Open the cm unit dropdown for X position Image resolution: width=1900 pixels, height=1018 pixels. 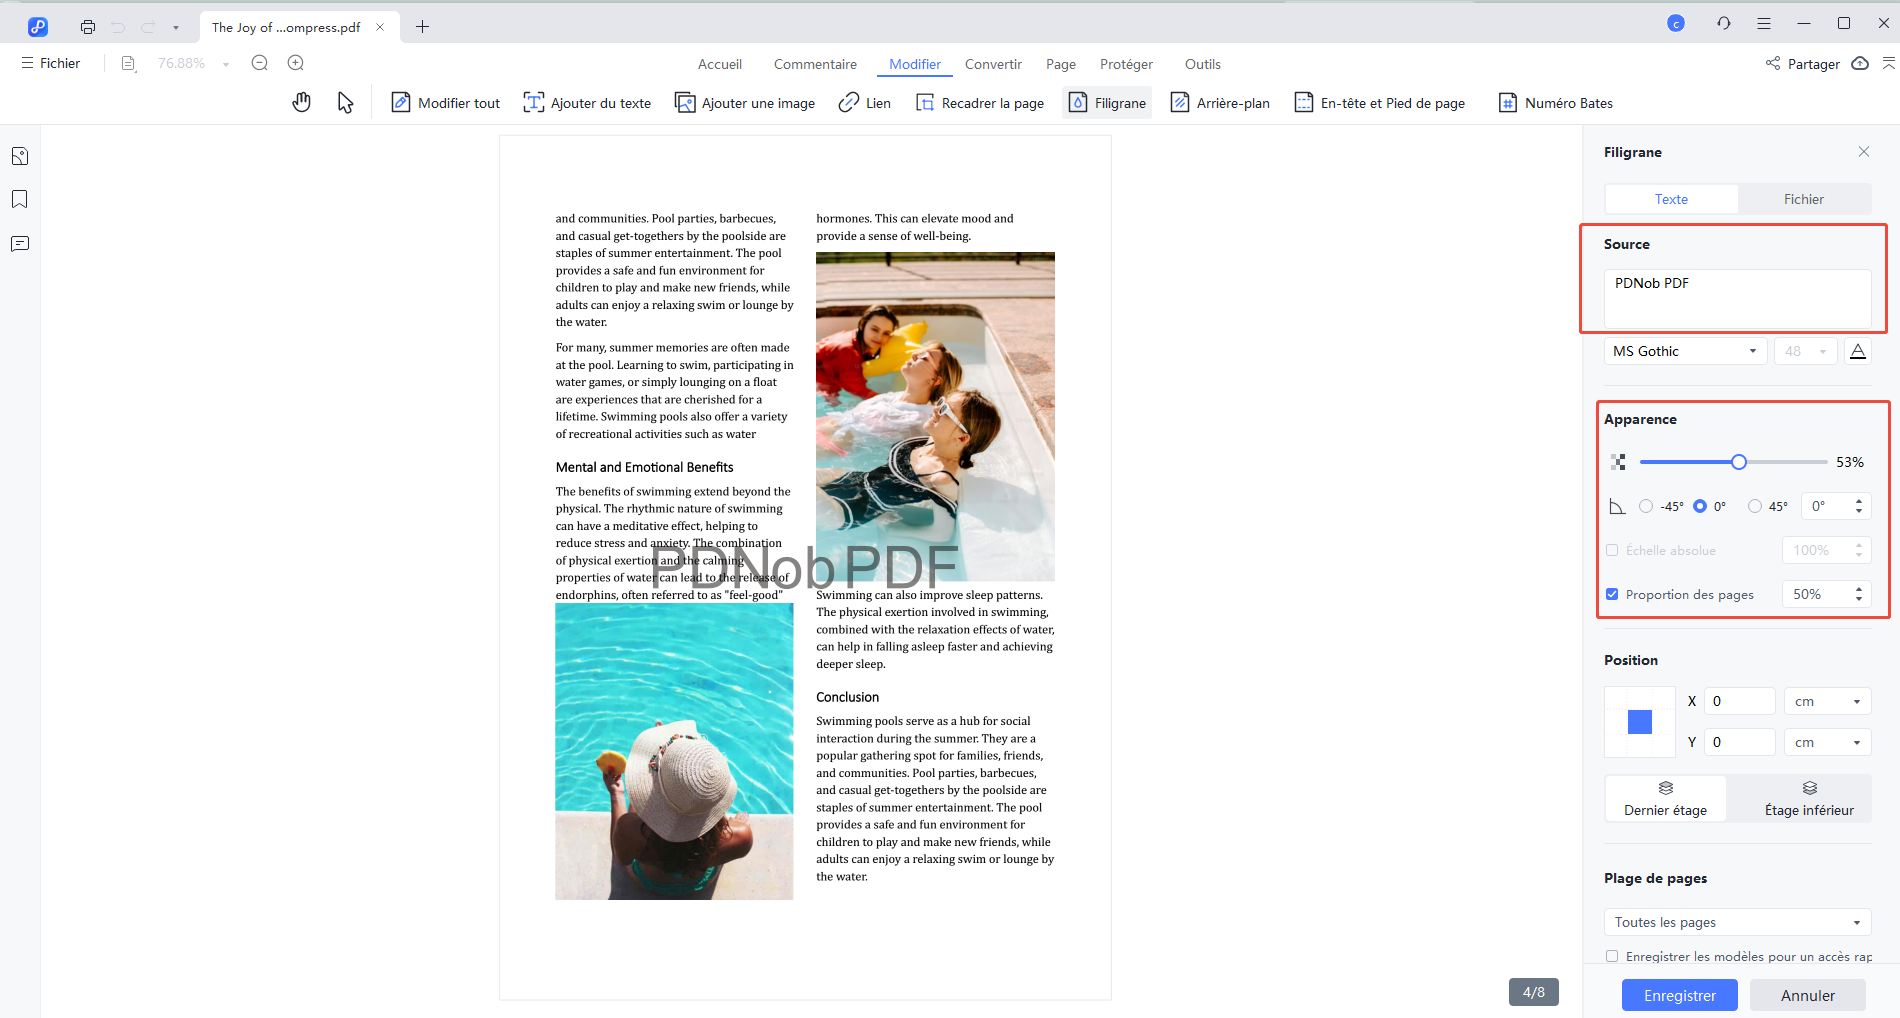coord(1826,700)
